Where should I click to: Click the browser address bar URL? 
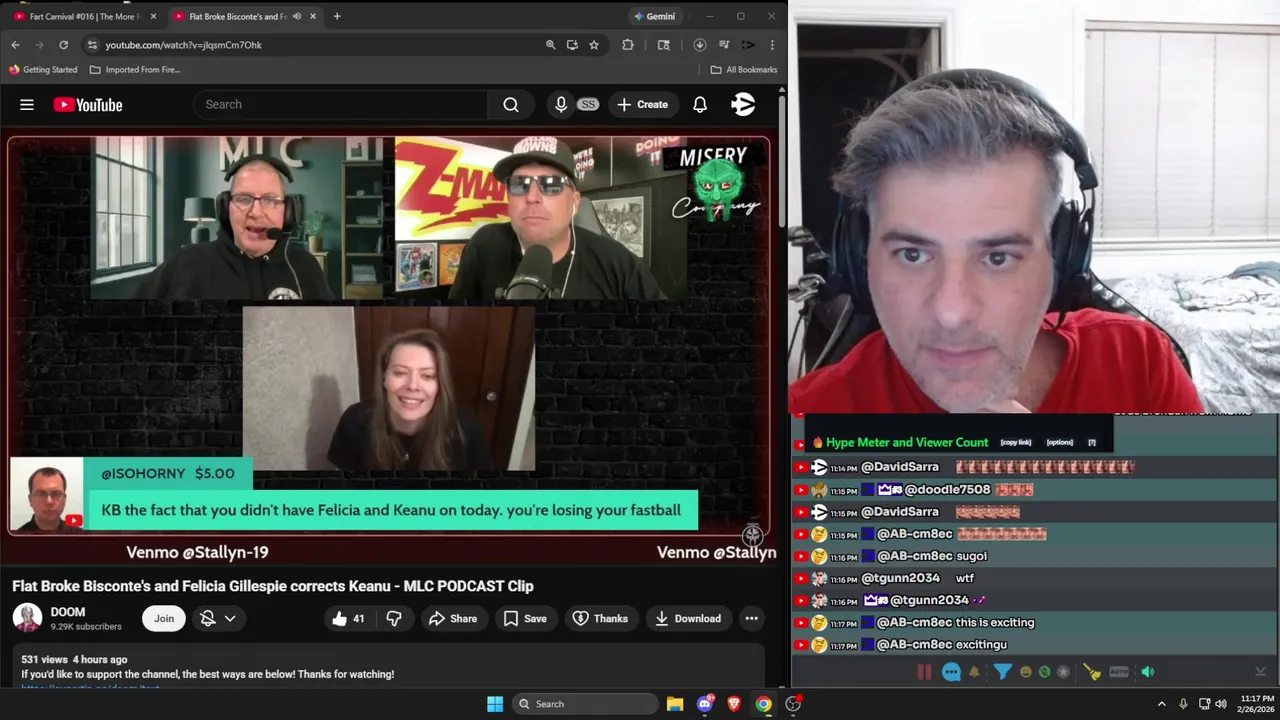[184, 44]
